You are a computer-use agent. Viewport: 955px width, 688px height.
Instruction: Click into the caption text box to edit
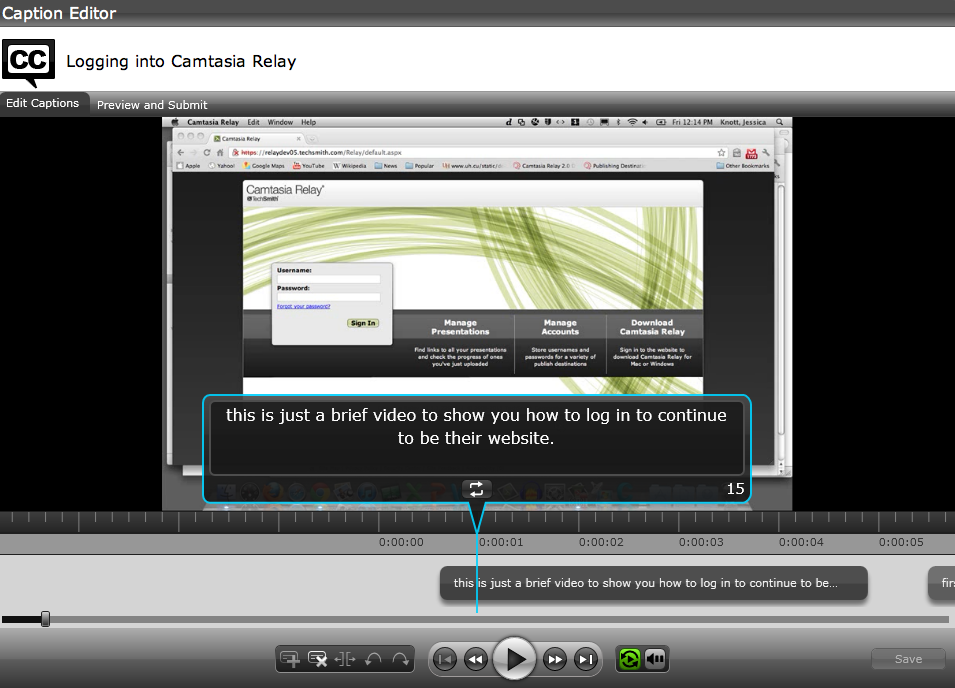476,438
